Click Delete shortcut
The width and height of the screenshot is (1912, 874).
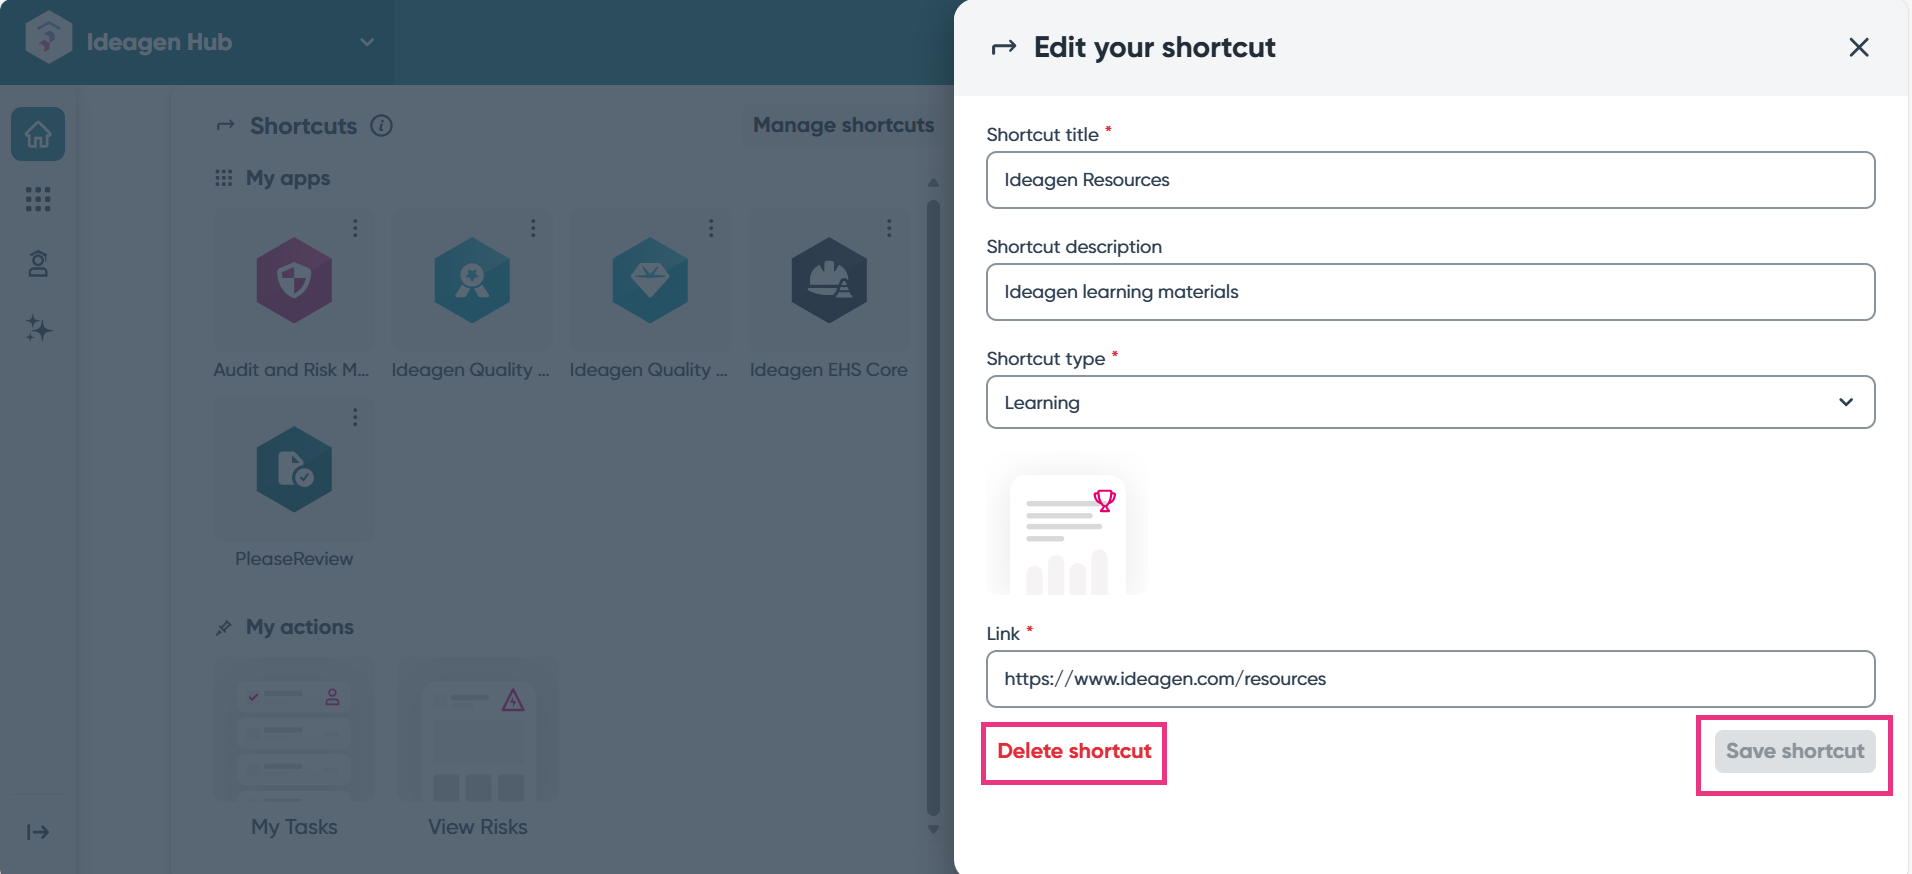tap(1074, 751)
